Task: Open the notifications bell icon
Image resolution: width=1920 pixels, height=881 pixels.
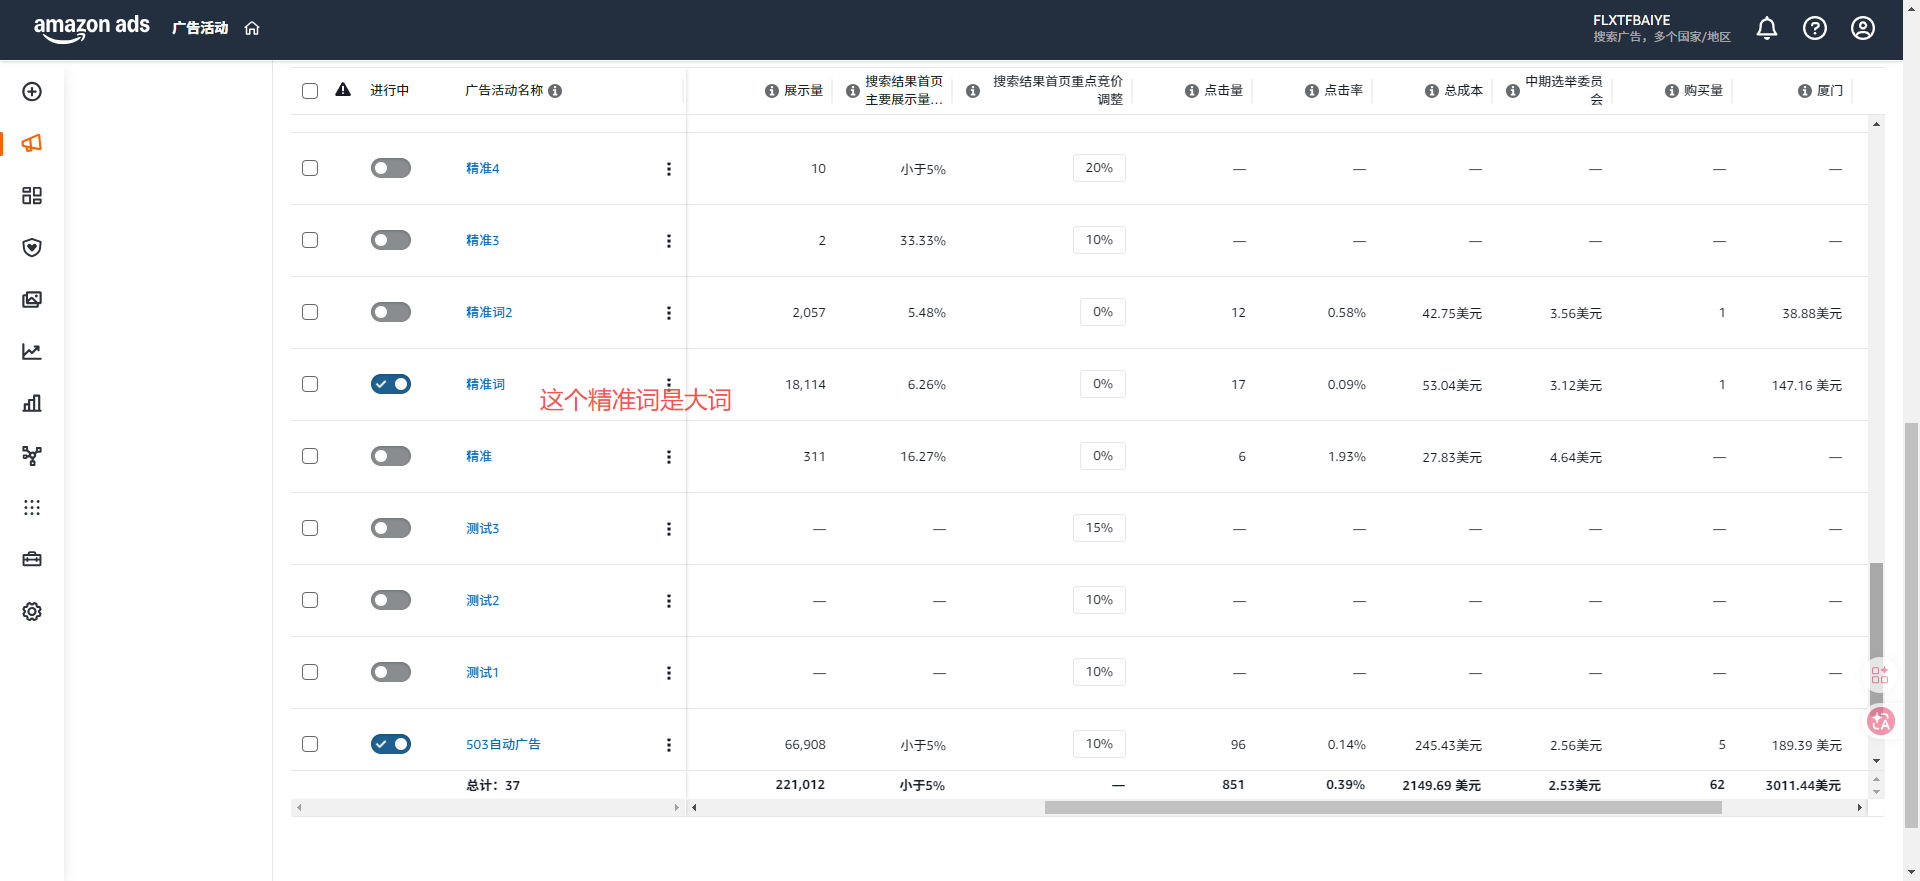Action: (x=1767, y=28)
